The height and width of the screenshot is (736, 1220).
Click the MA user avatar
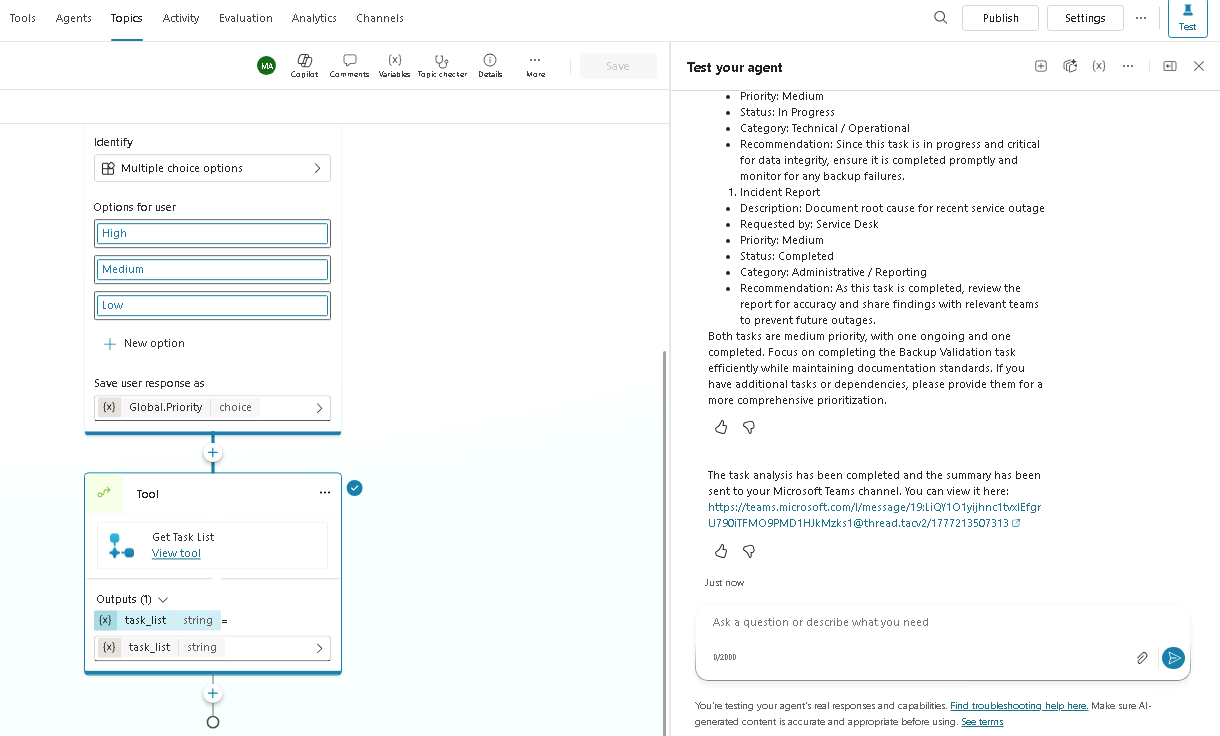[x=266, y=66]
